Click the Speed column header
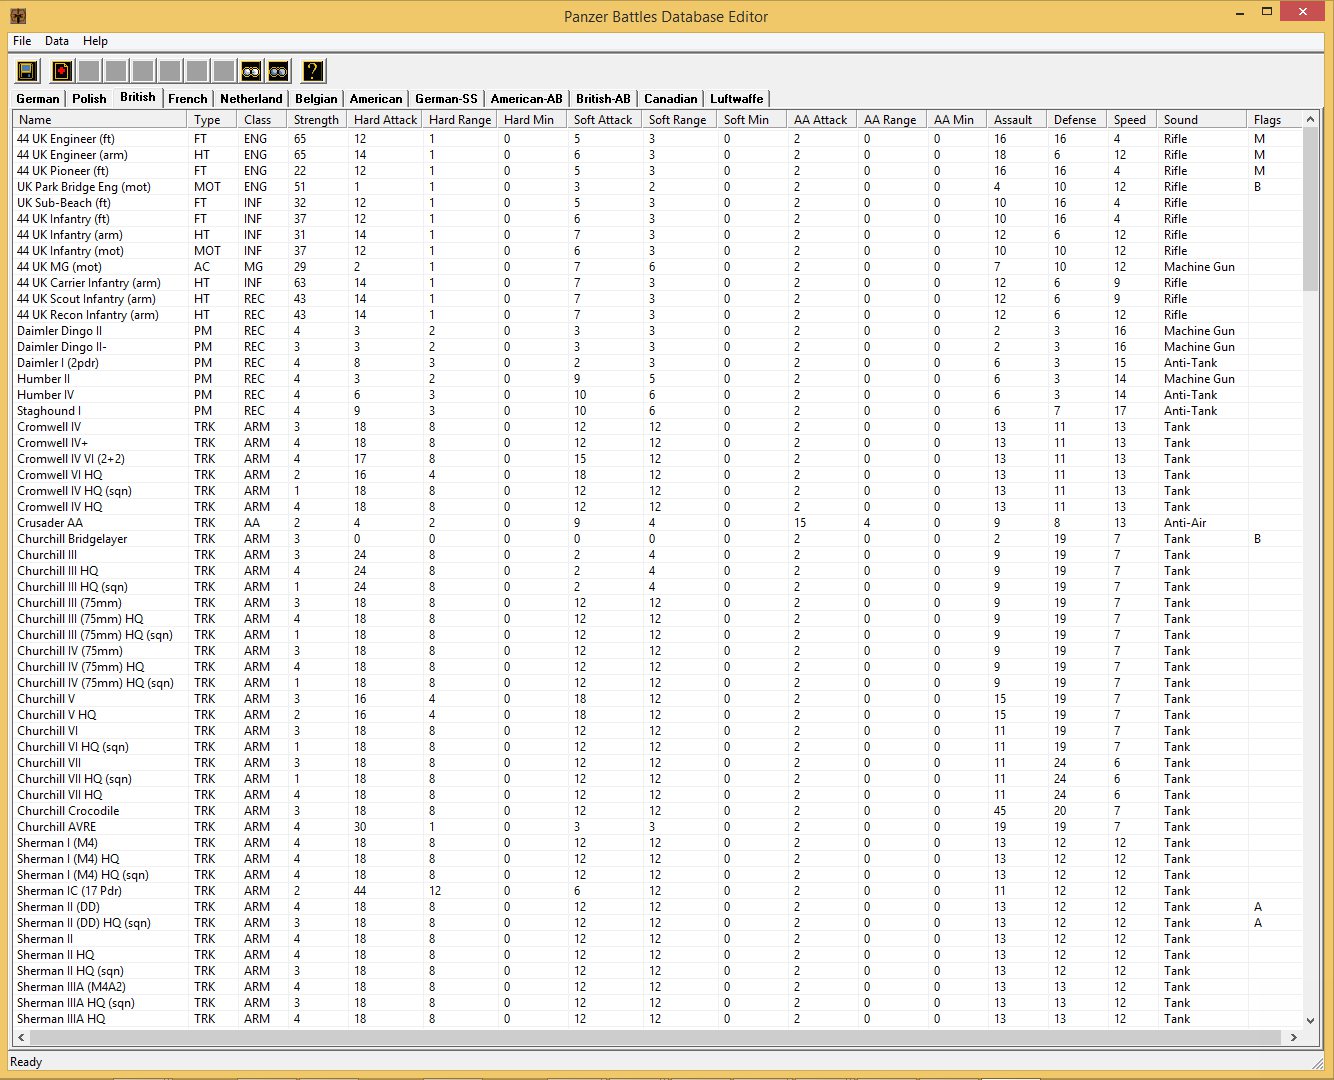The image size is (1334, 1080). [x=1132, y=120]
